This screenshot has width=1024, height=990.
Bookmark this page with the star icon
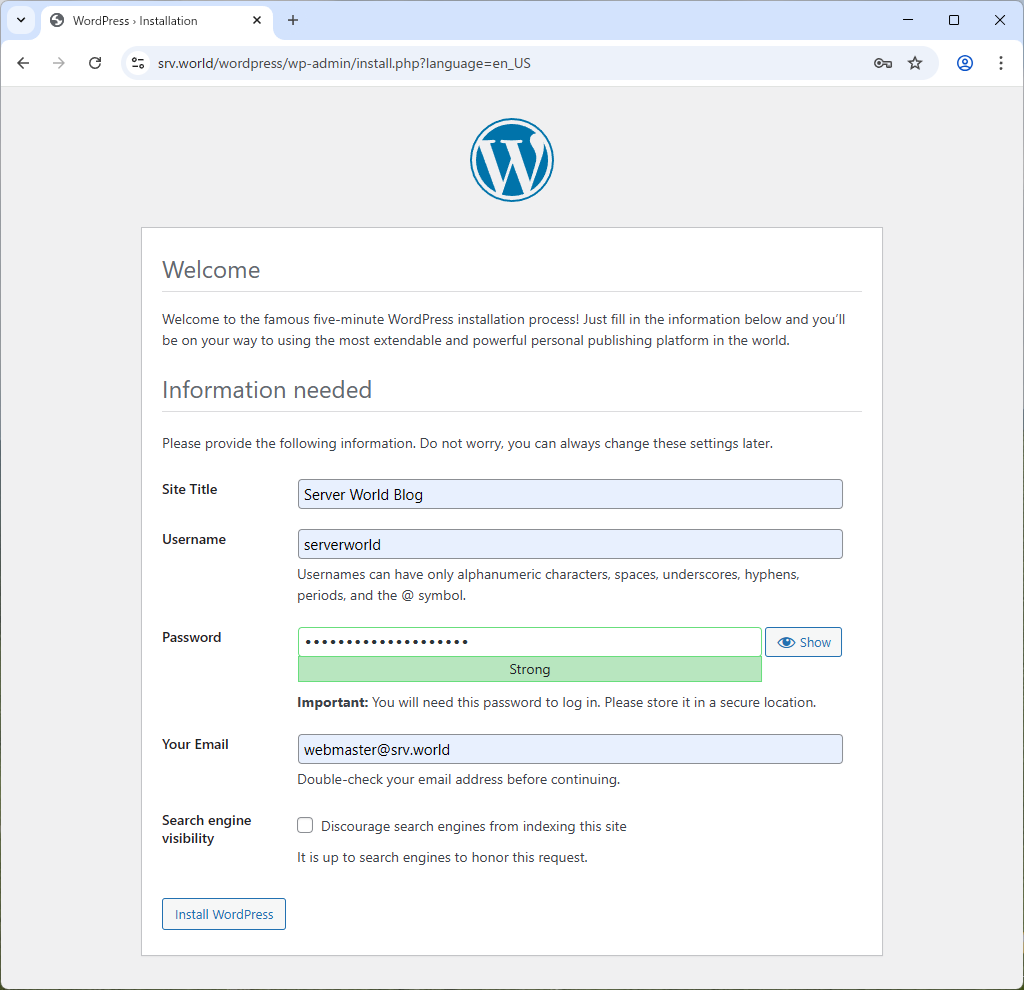click(915, 62)
